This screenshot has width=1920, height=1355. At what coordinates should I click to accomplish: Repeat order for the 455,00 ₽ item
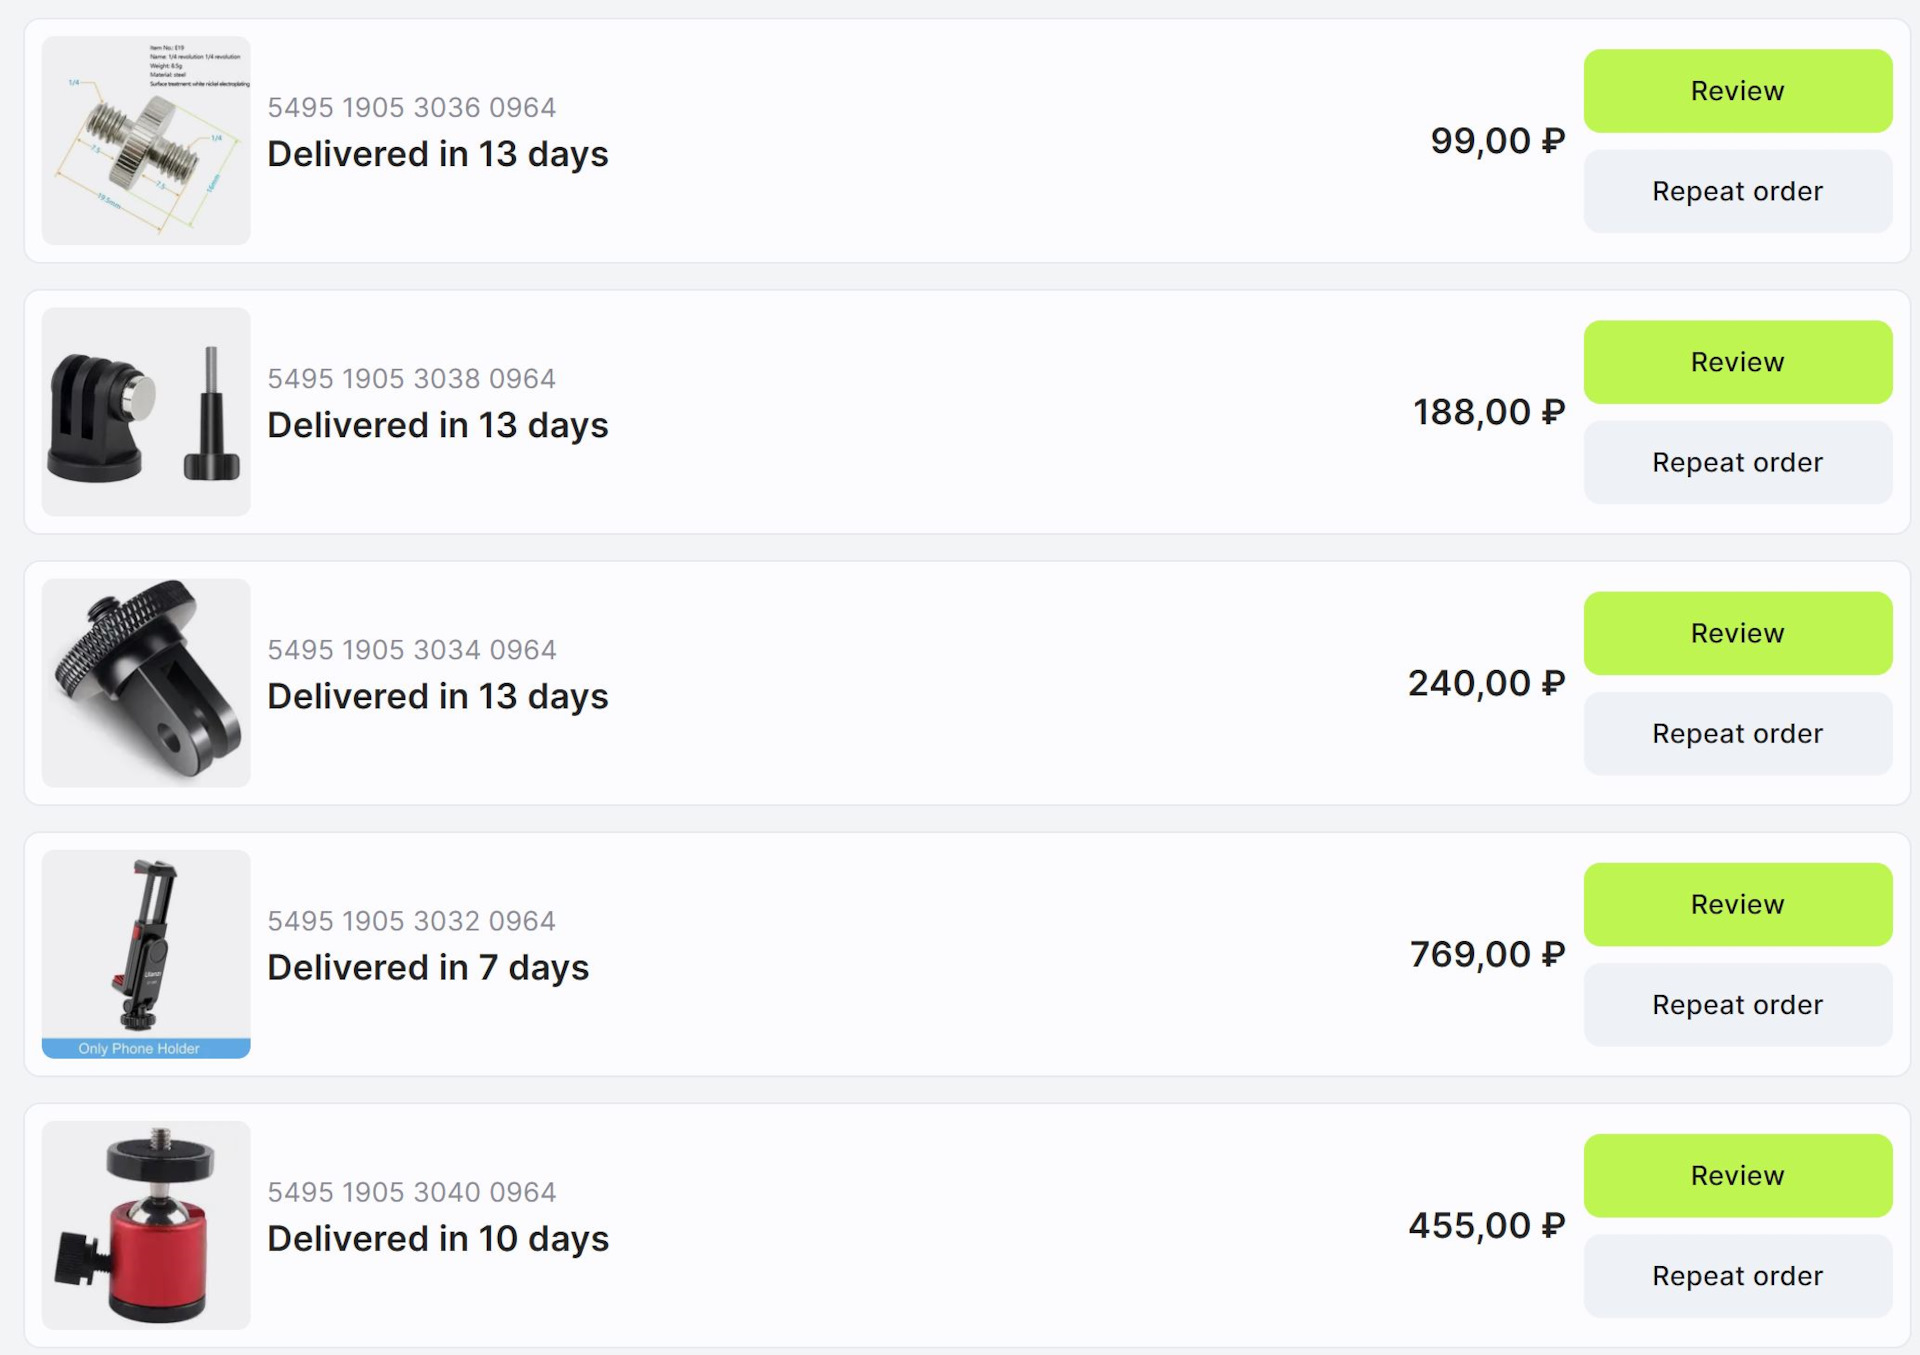click(x=1737, y=1275)
